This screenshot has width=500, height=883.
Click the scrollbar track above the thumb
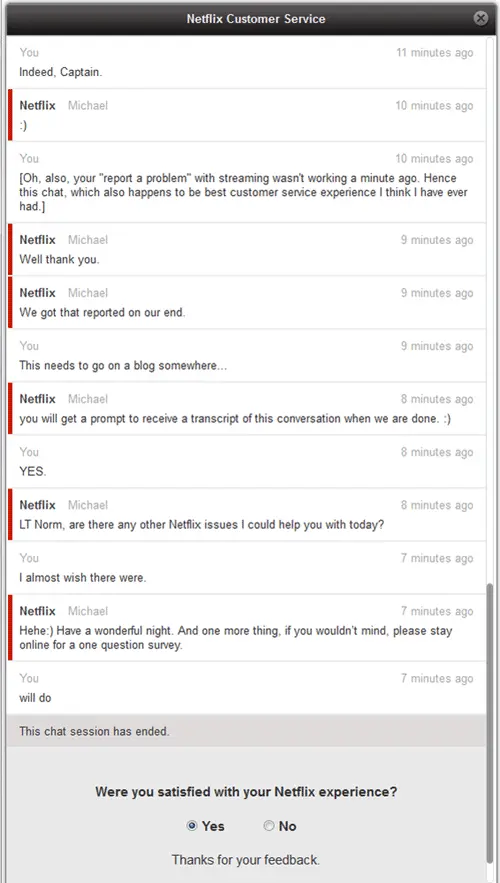point(490,310)
